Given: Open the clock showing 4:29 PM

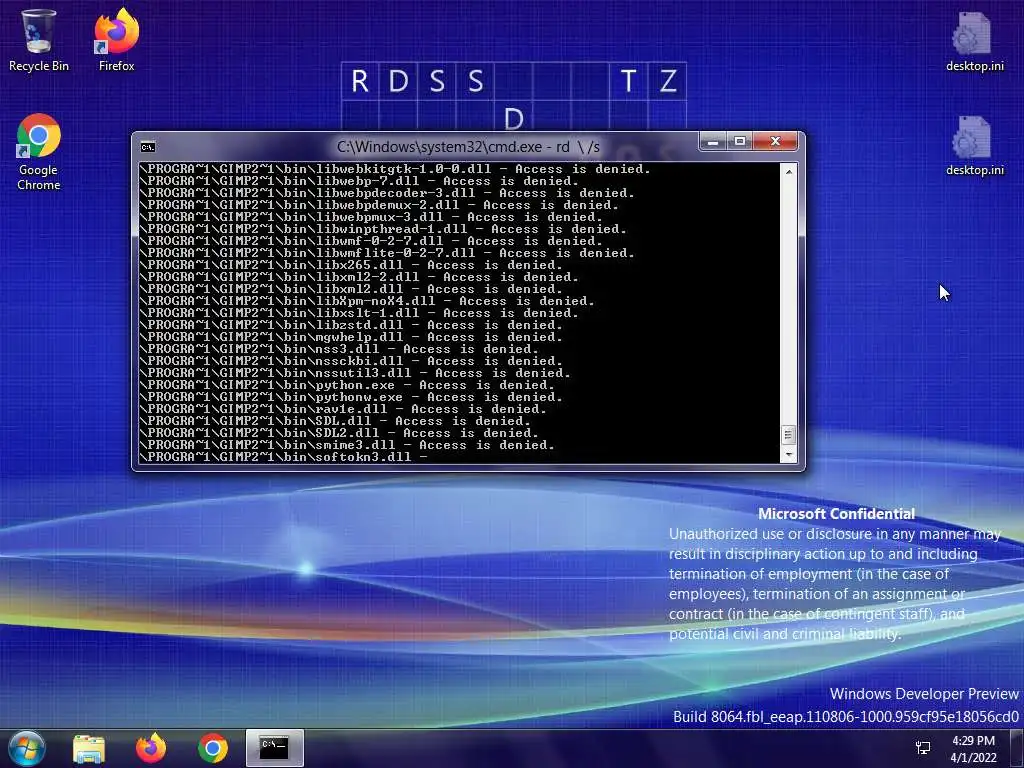Looking at the screenshot, I should point(973,748).
